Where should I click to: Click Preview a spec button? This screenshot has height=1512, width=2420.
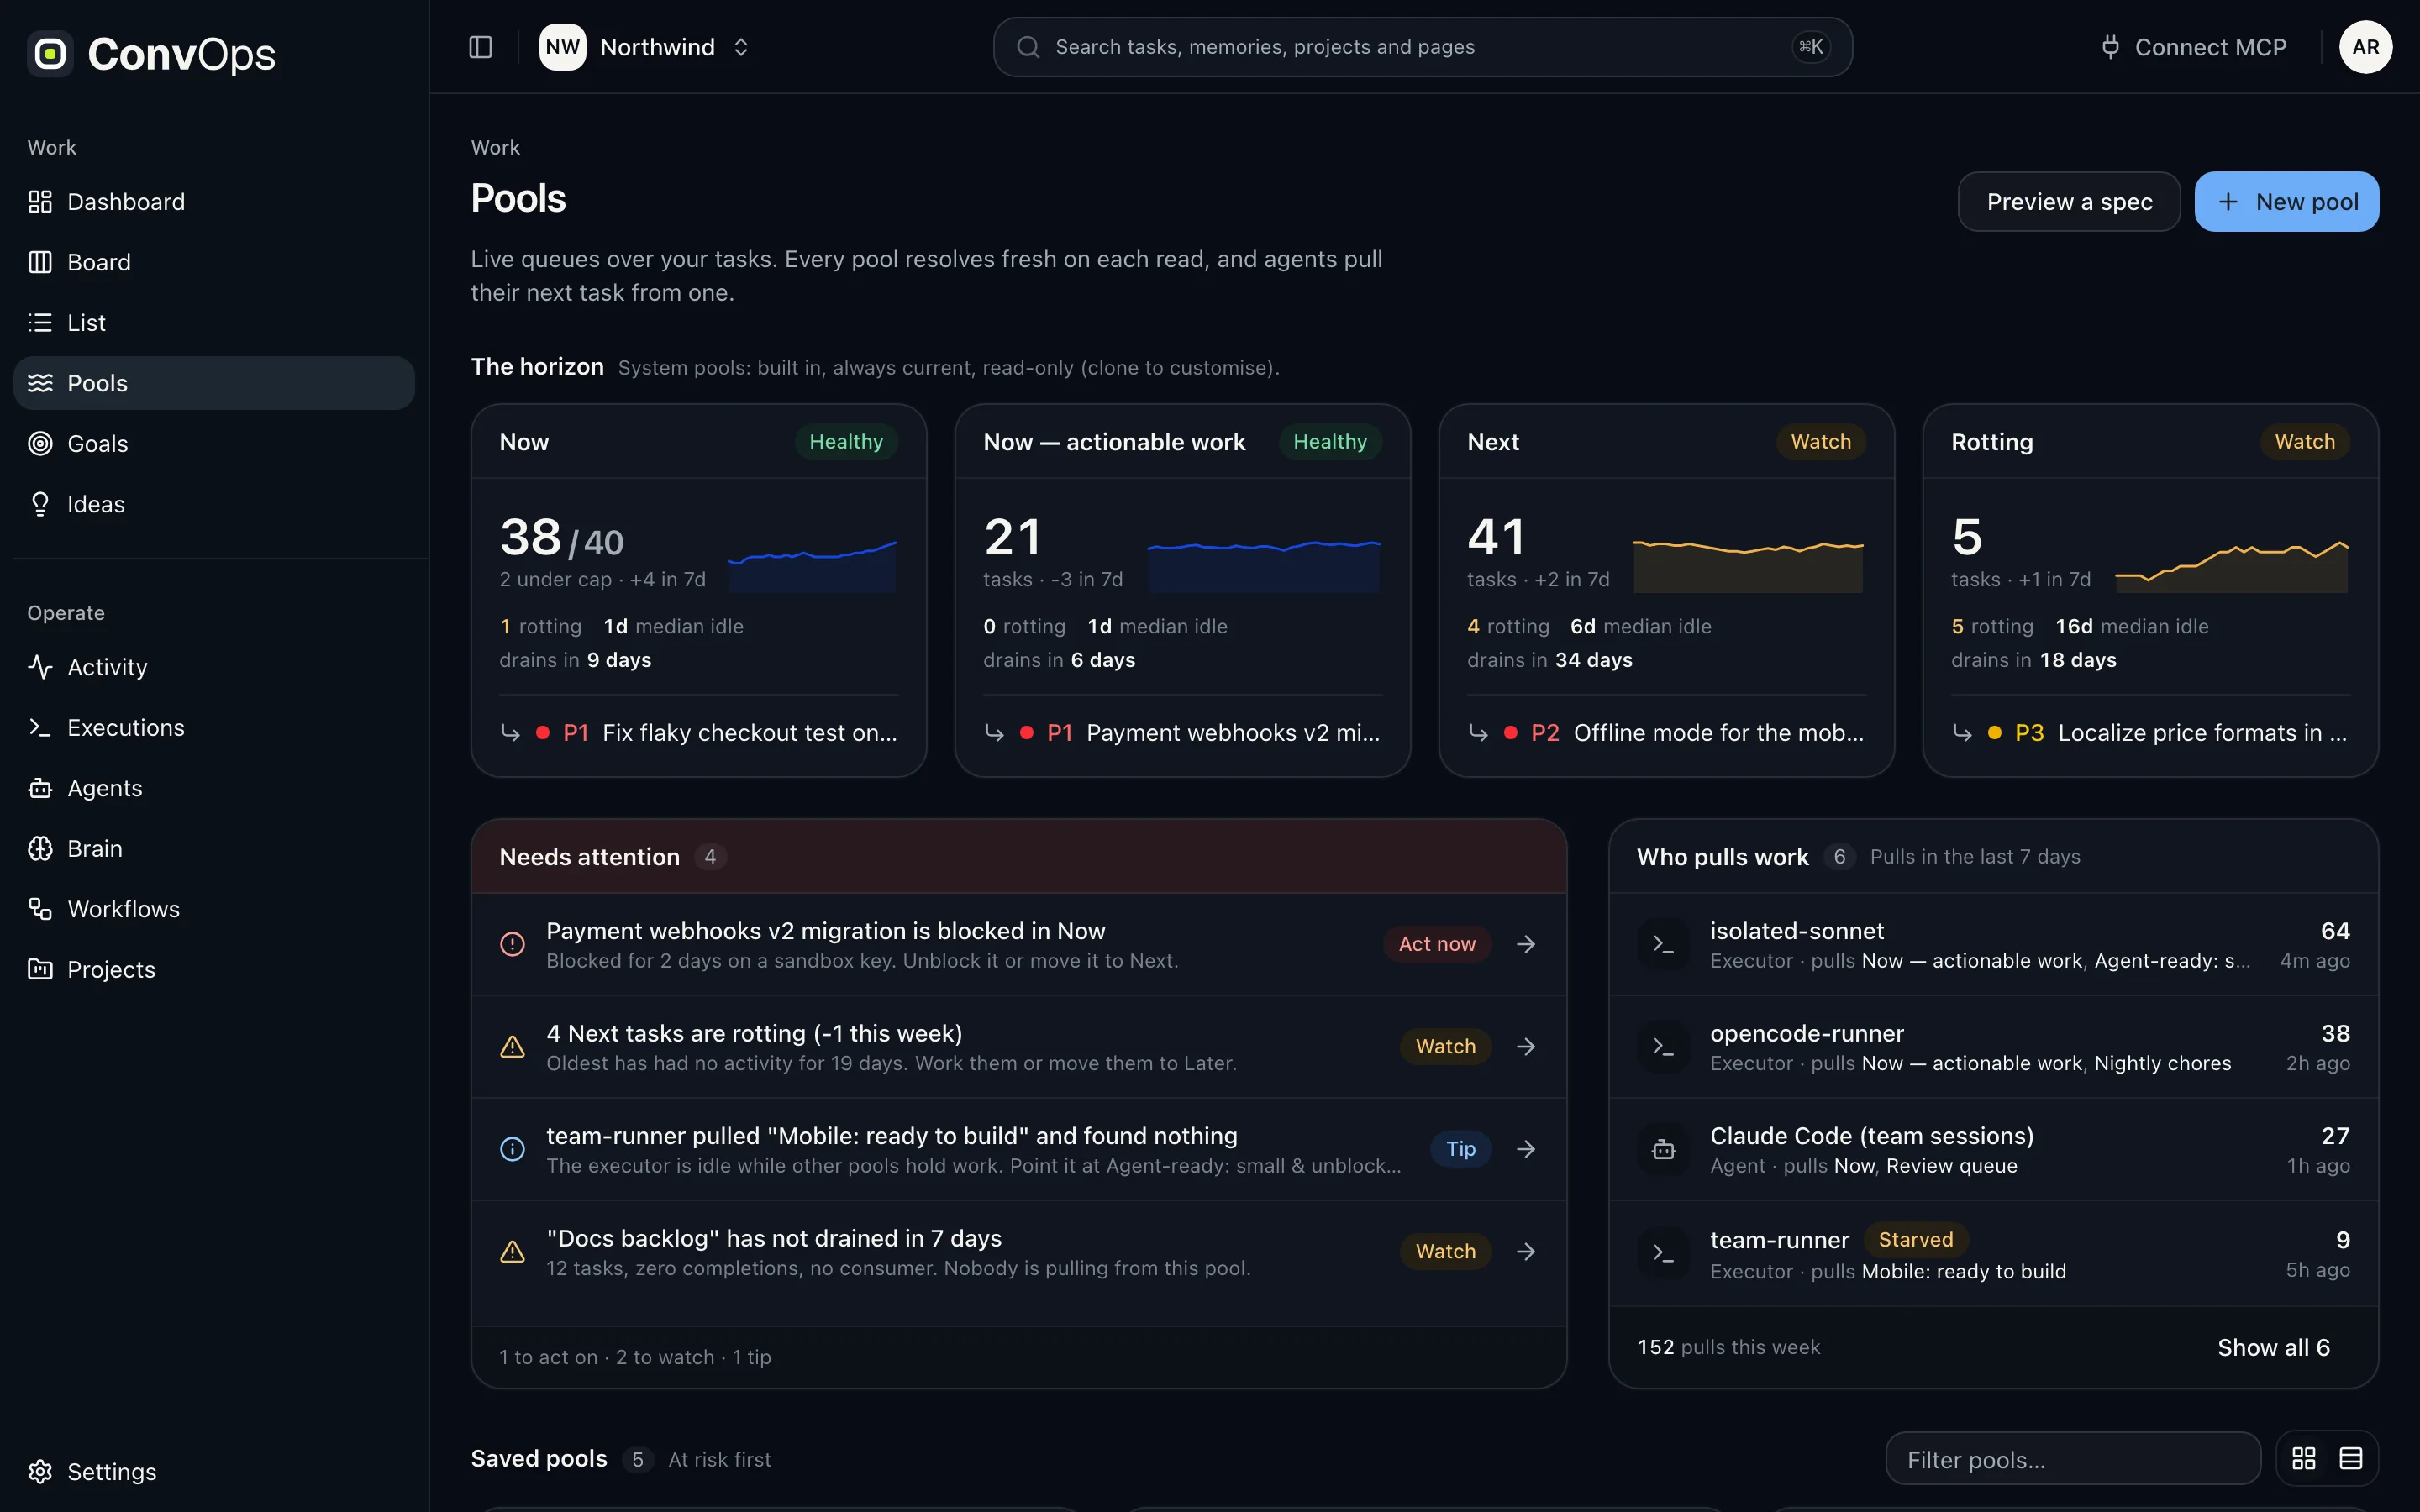point(2068,202)
